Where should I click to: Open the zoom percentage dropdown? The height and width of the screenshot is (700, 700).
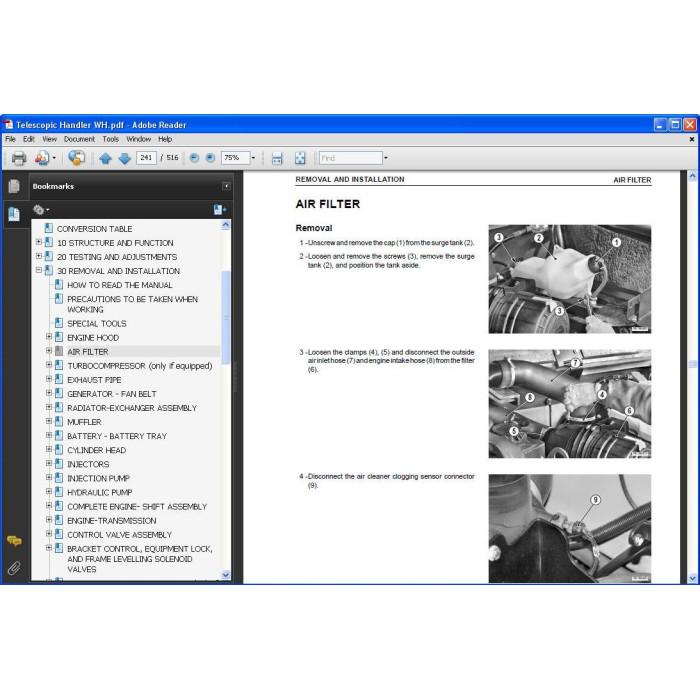[x=254, y=158]
